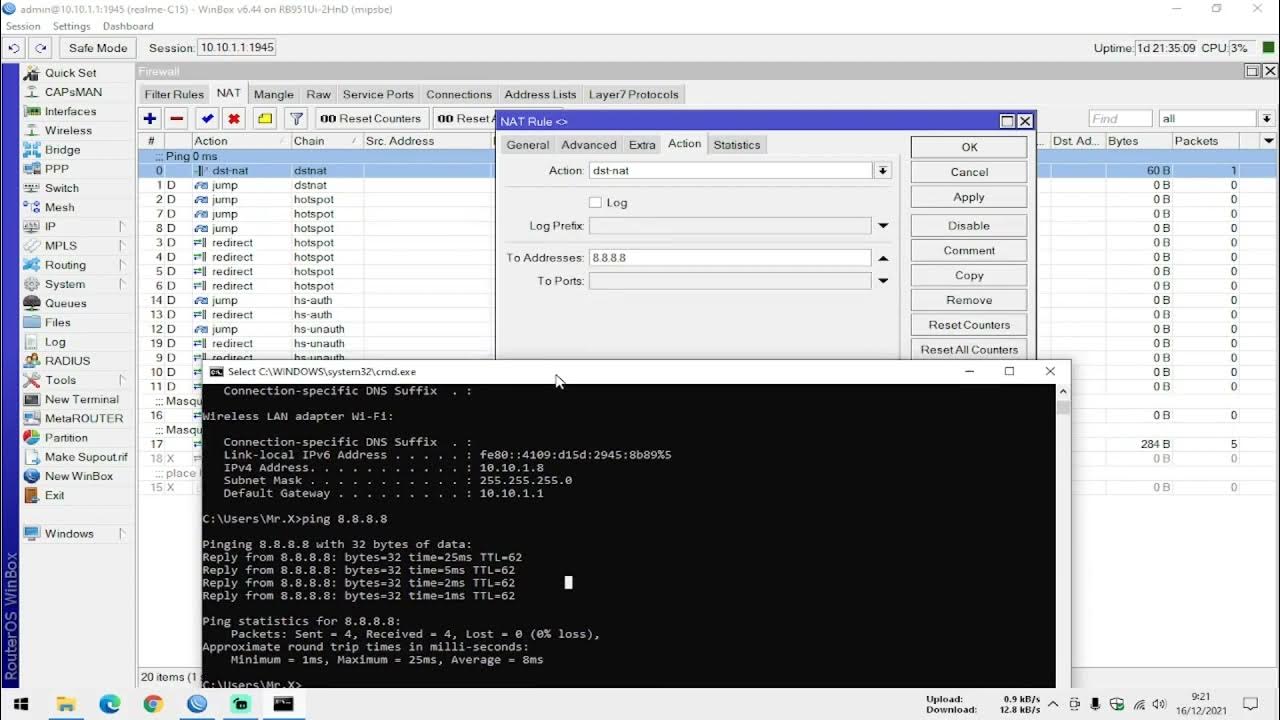Viewport: 1280px width, 720px height.
Task: Expand System submenu in sidebar
Action: 122,284
